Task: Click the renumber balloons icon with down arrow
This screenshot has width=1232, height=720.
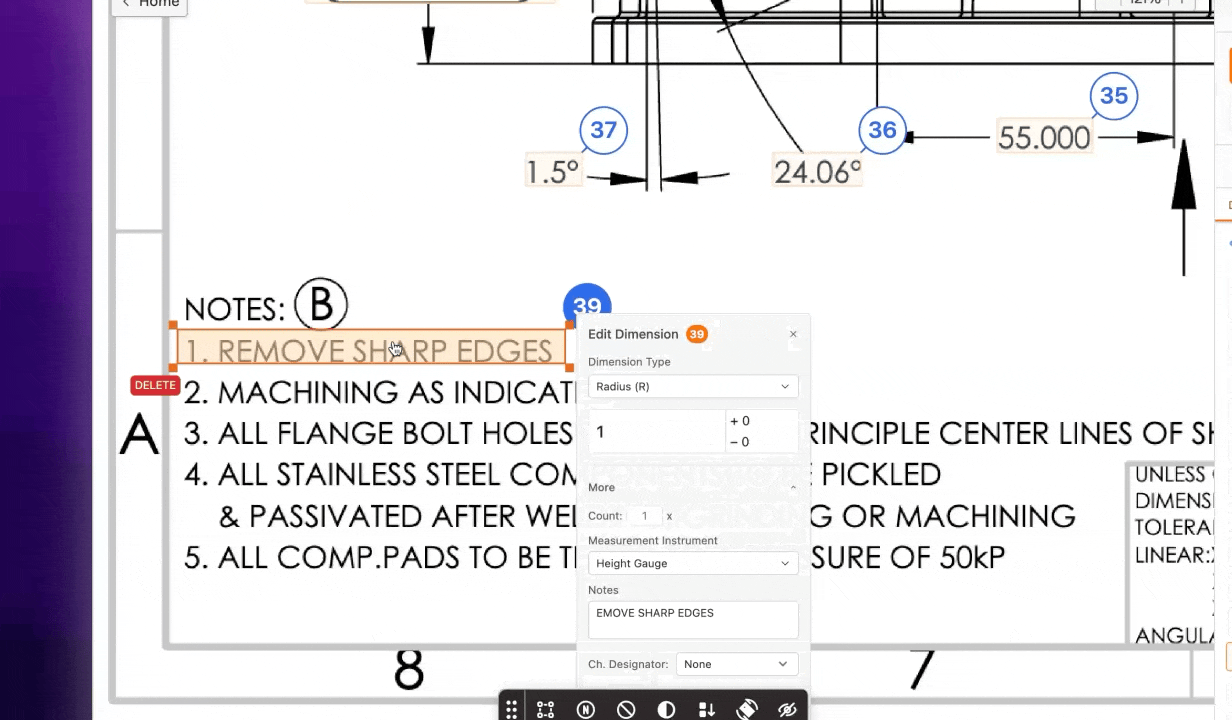Action: click(x=706, y=708)
